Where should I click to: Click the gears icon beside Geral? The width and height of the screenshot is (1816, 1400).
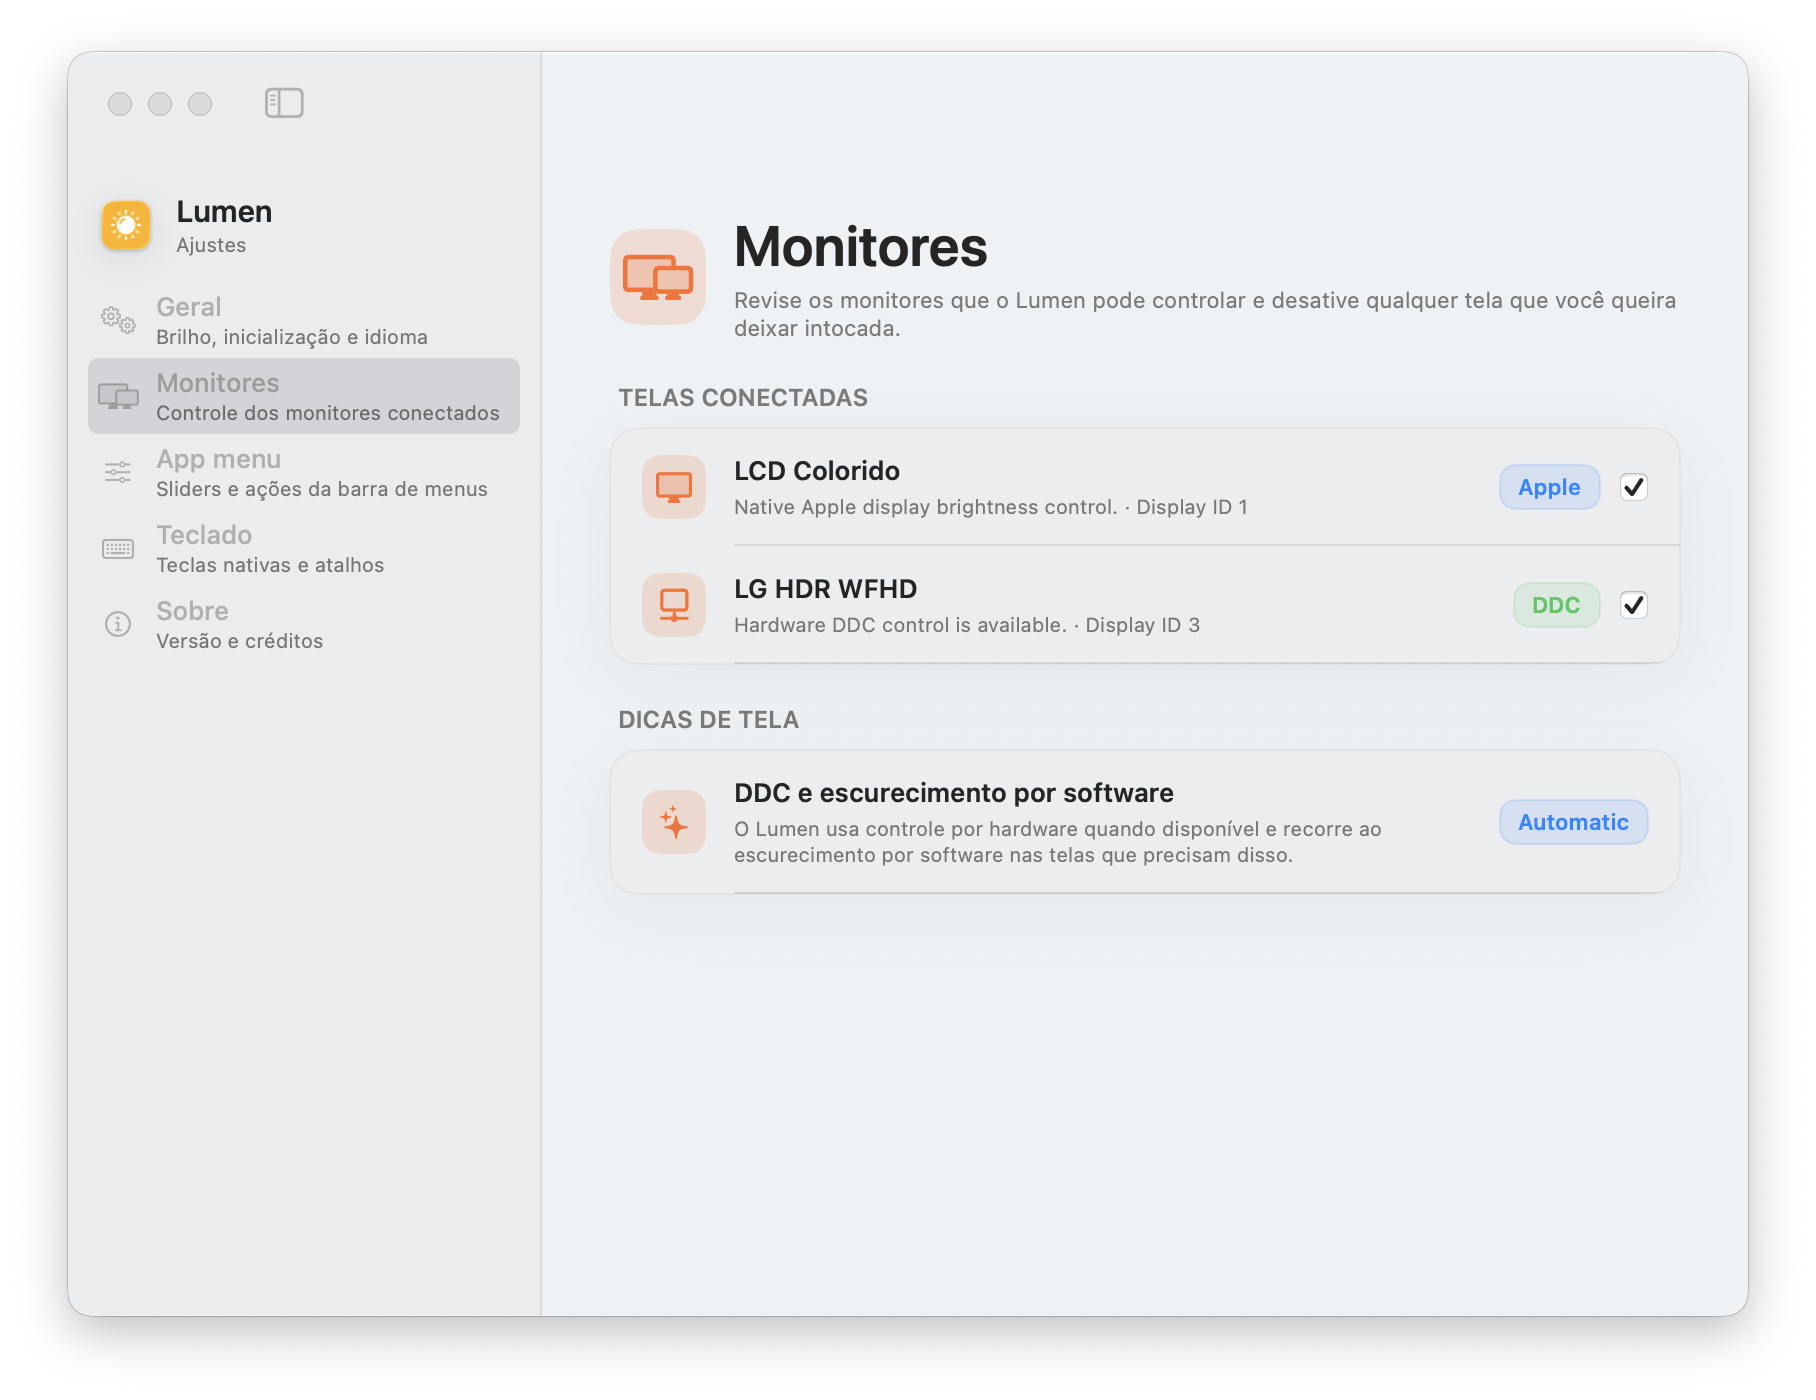(118, 320)
